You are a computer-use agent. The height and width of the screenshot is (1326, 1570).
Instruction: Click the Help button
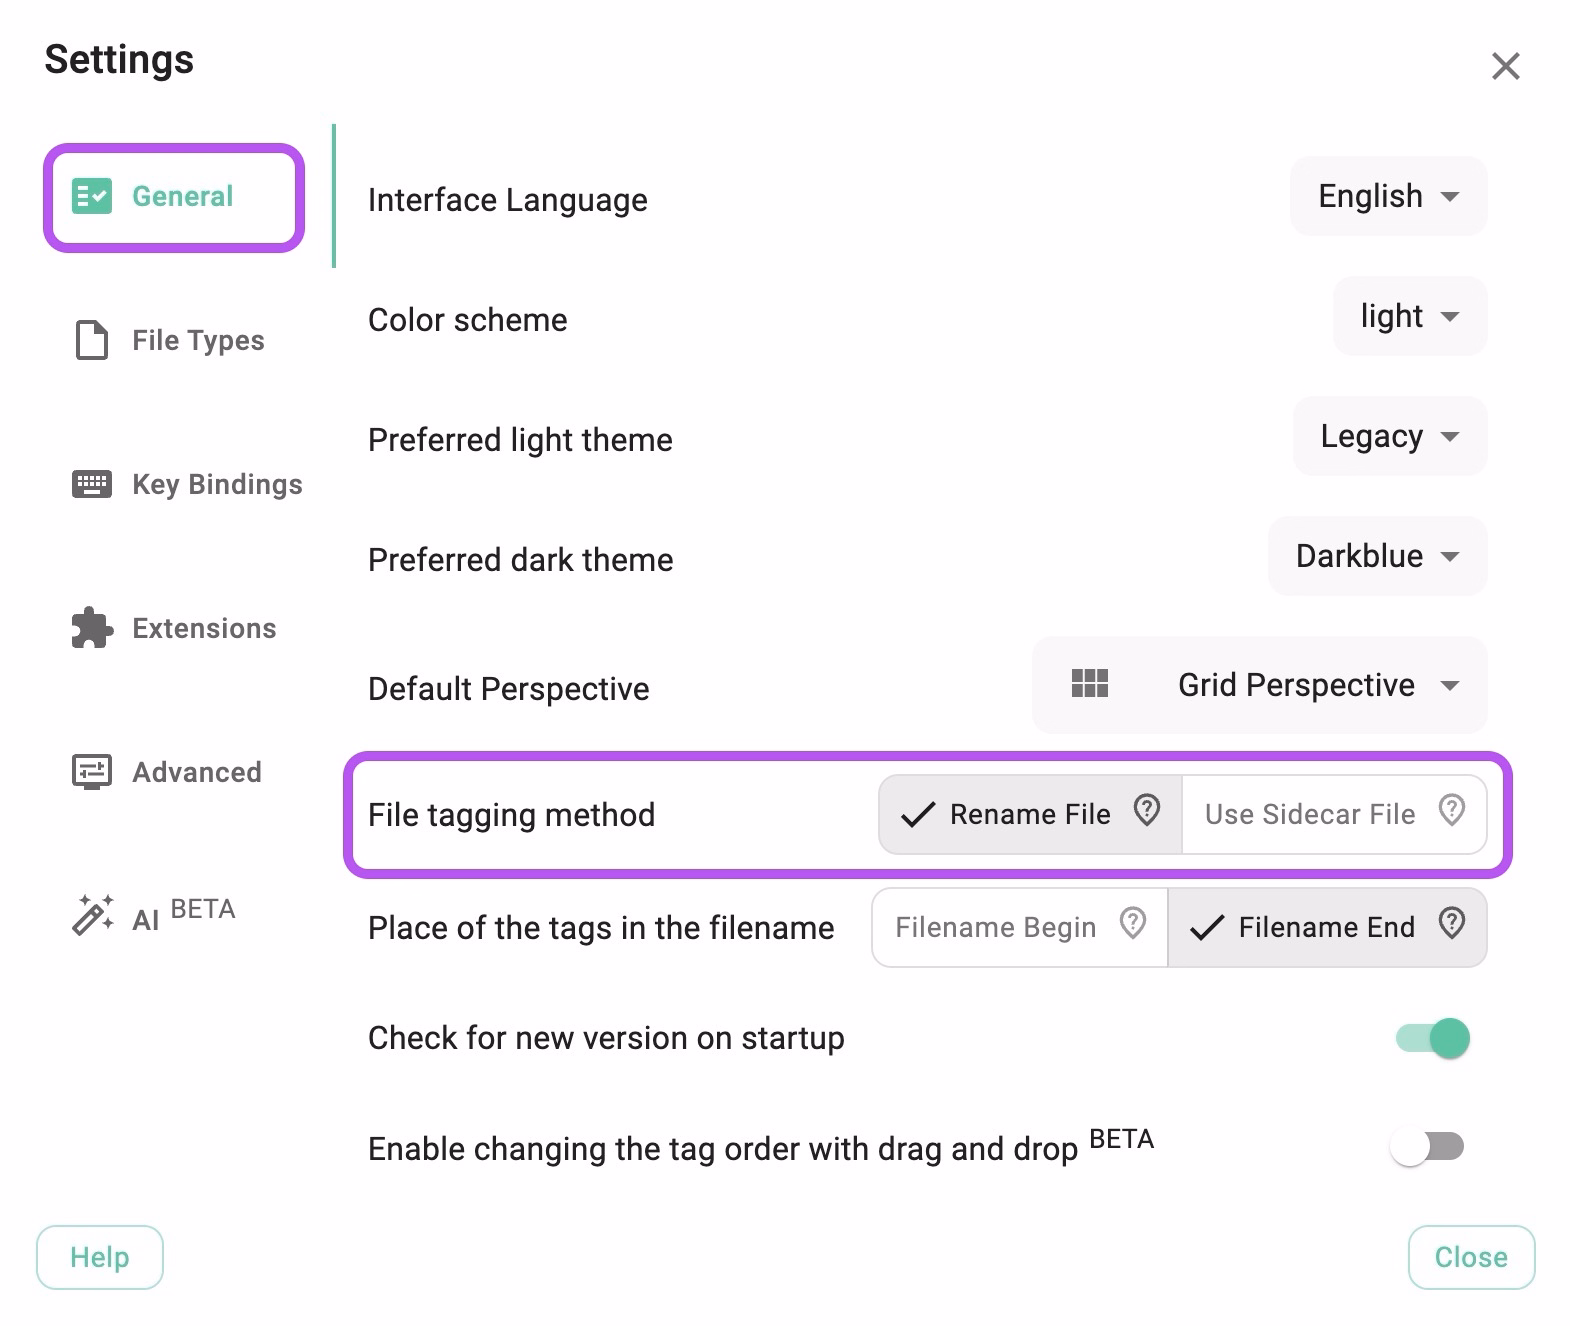point(99,1257)
